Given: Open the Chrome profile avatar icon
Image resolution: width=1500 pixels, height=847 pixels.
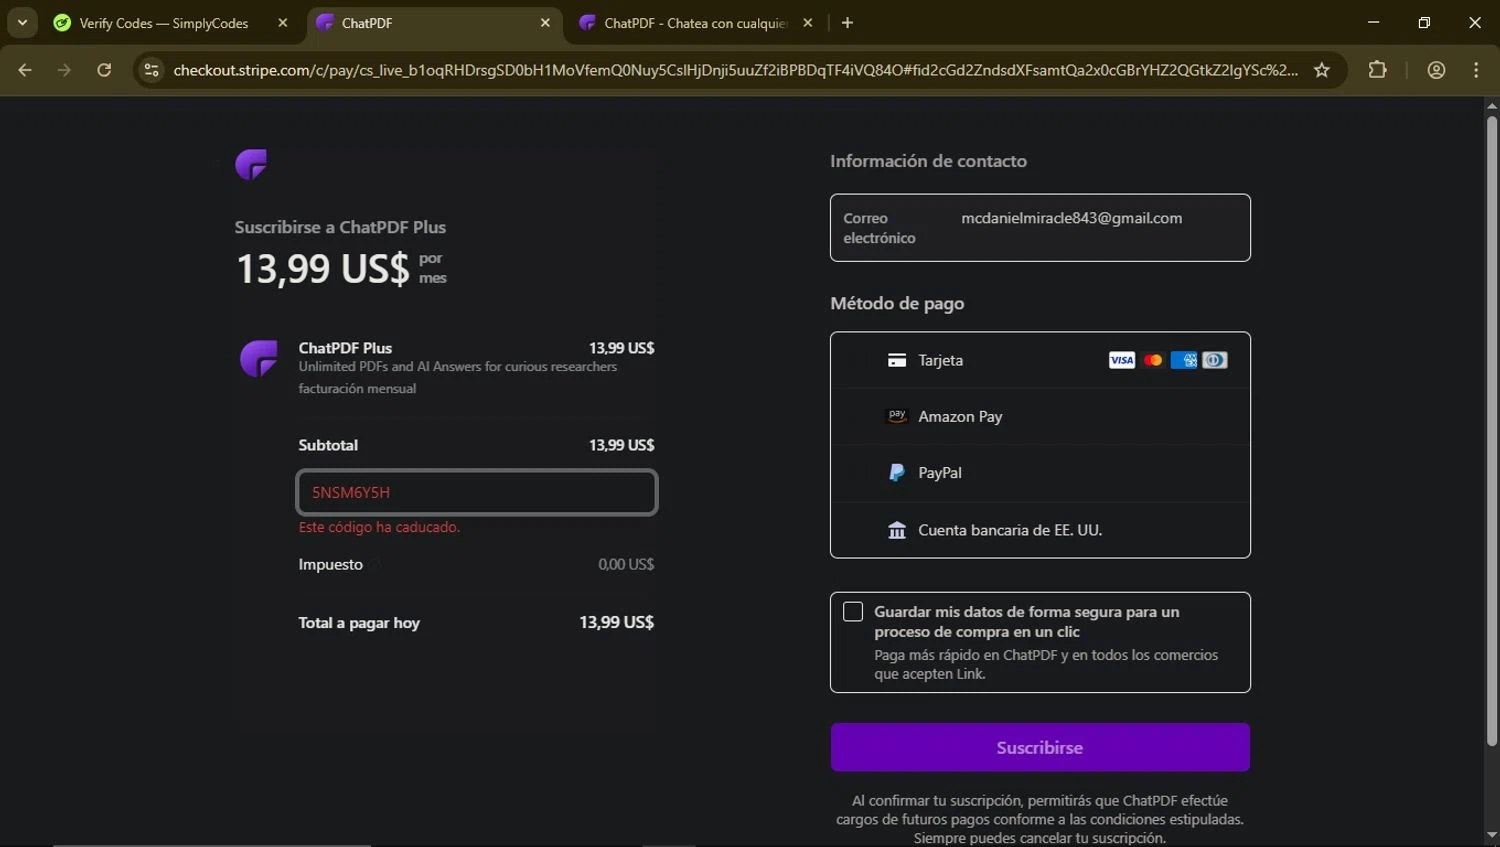Looking at the screenshot, I should [1436, 70].
